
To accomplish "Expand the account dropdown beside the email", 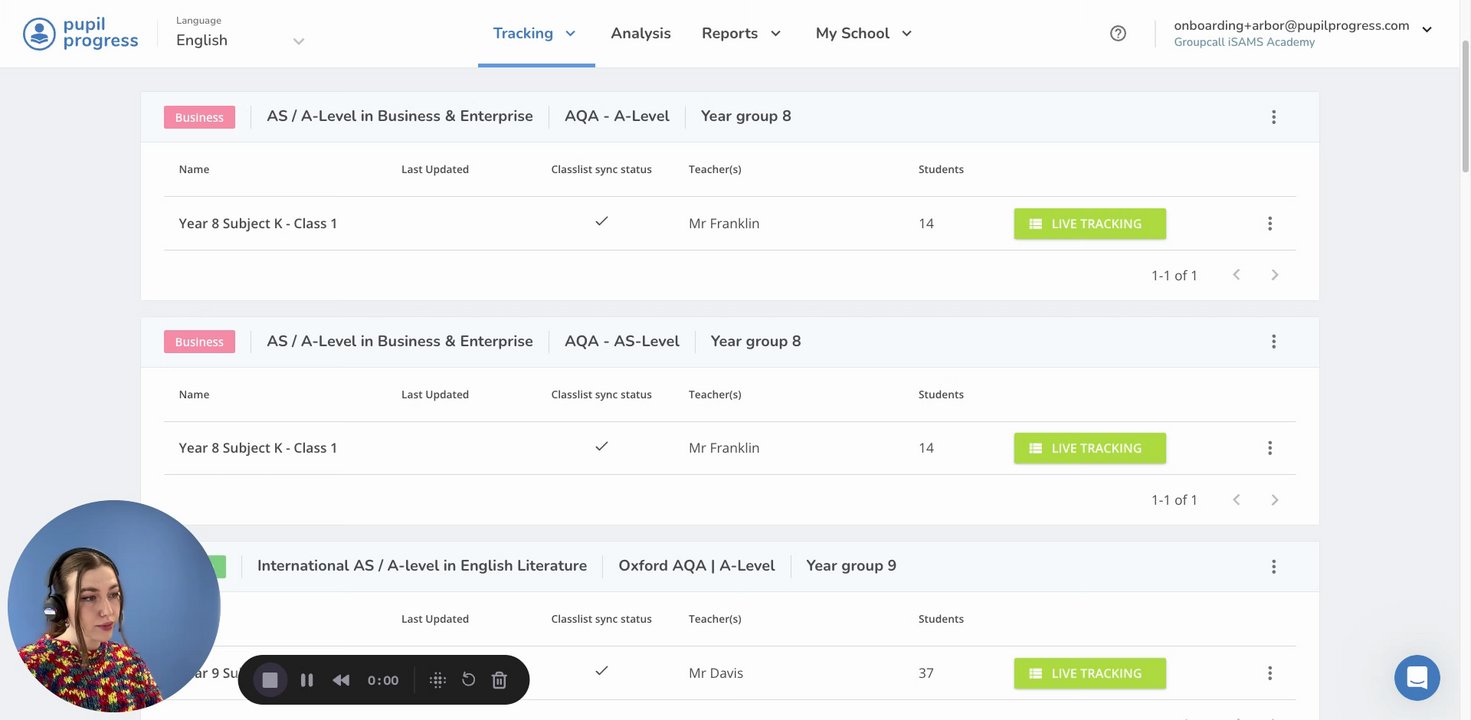I will coord(1427,30).
